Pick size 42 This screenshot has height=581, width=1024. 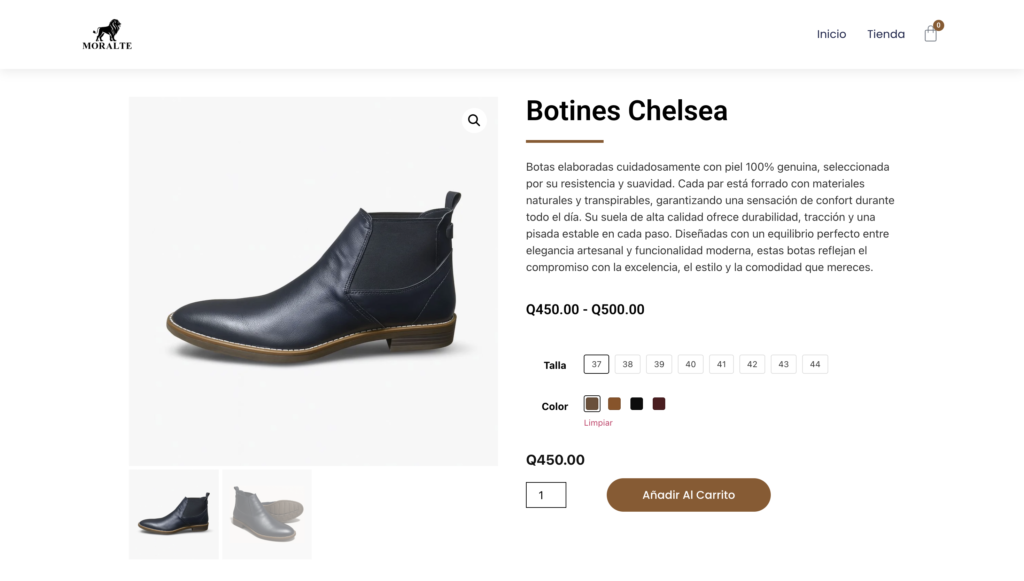tap(752, 364)
